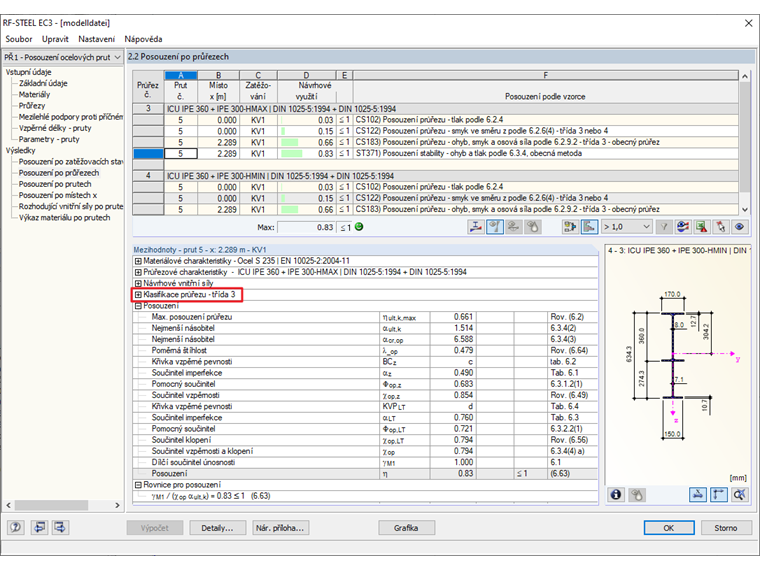Open the Nápověda menu

(x=143, y=39)
